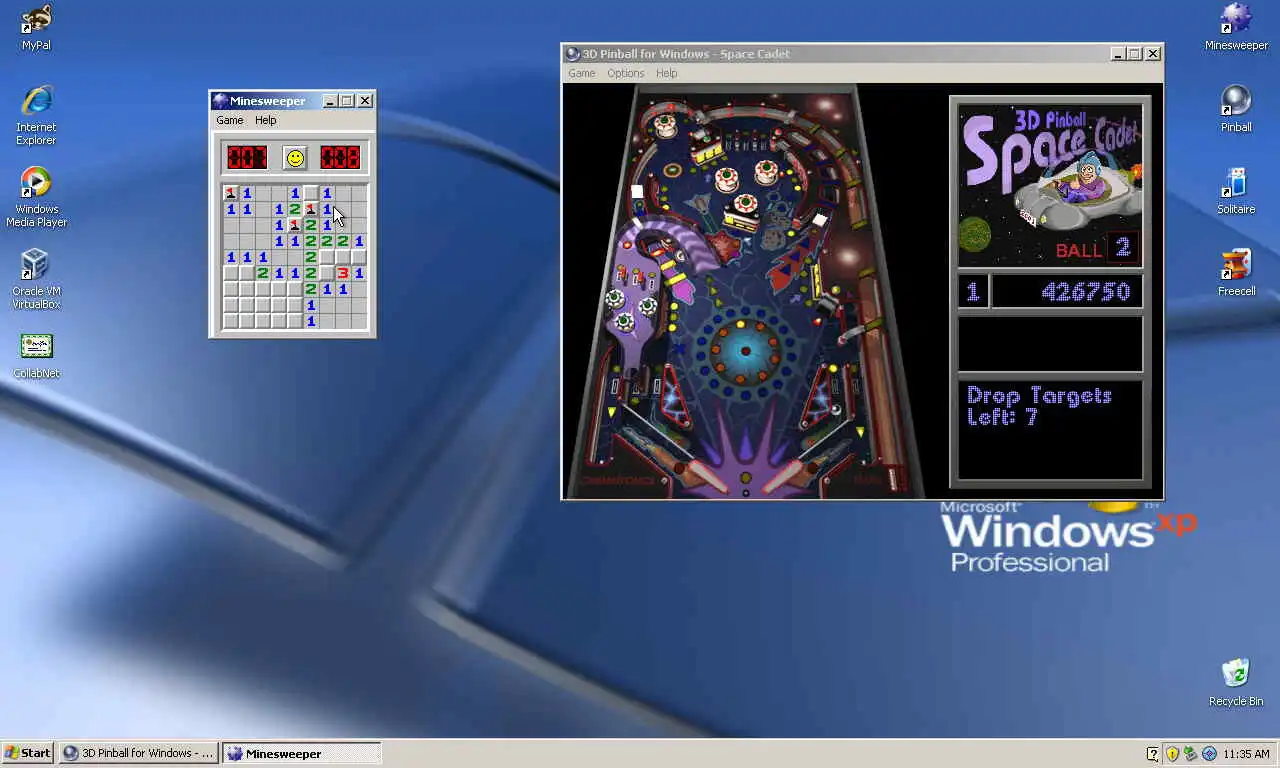1280x768 pixels.
Task: Switch to Minesweeper taskbar button
Action: tap(302, 753)
